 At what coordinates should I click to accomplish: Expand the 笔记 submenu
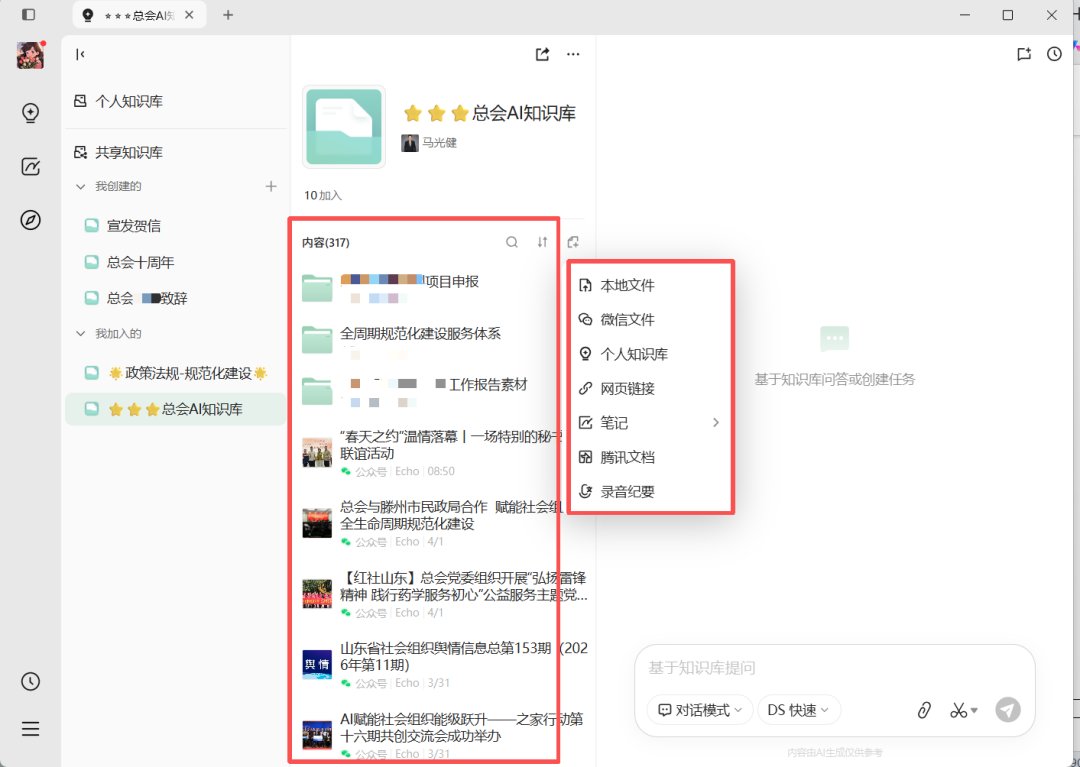pyautogui.click(x=650, y=423)
